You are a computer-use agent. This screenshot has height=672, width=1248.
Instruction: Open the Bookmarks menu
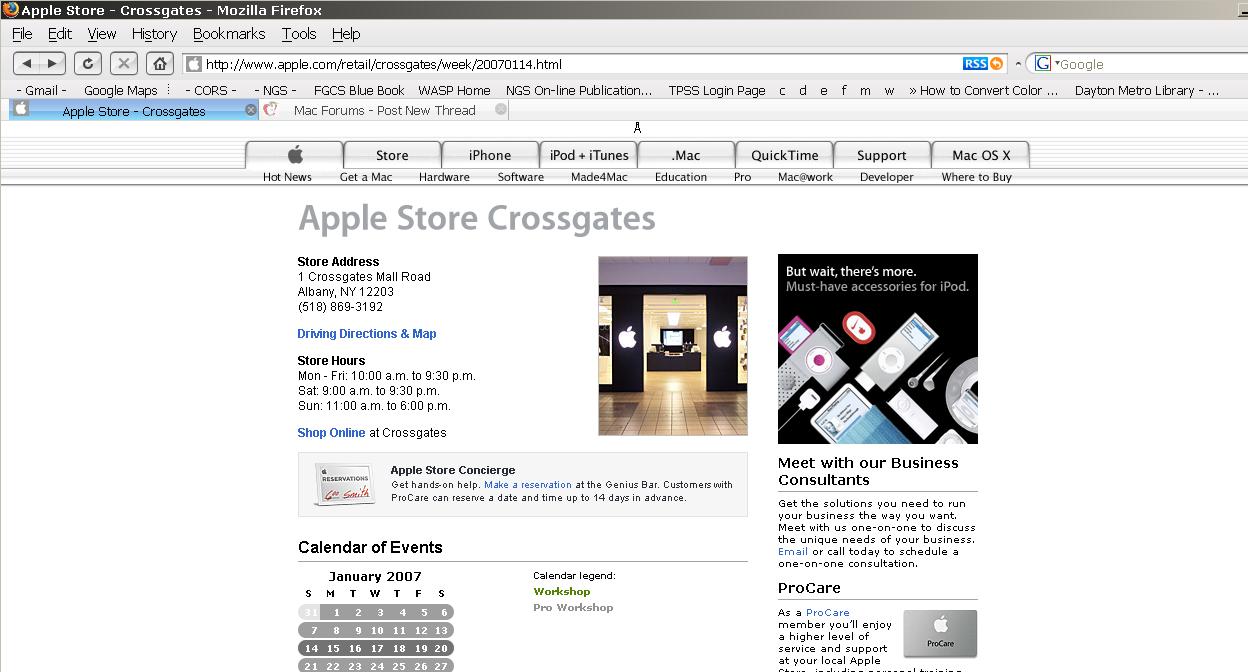229,33
